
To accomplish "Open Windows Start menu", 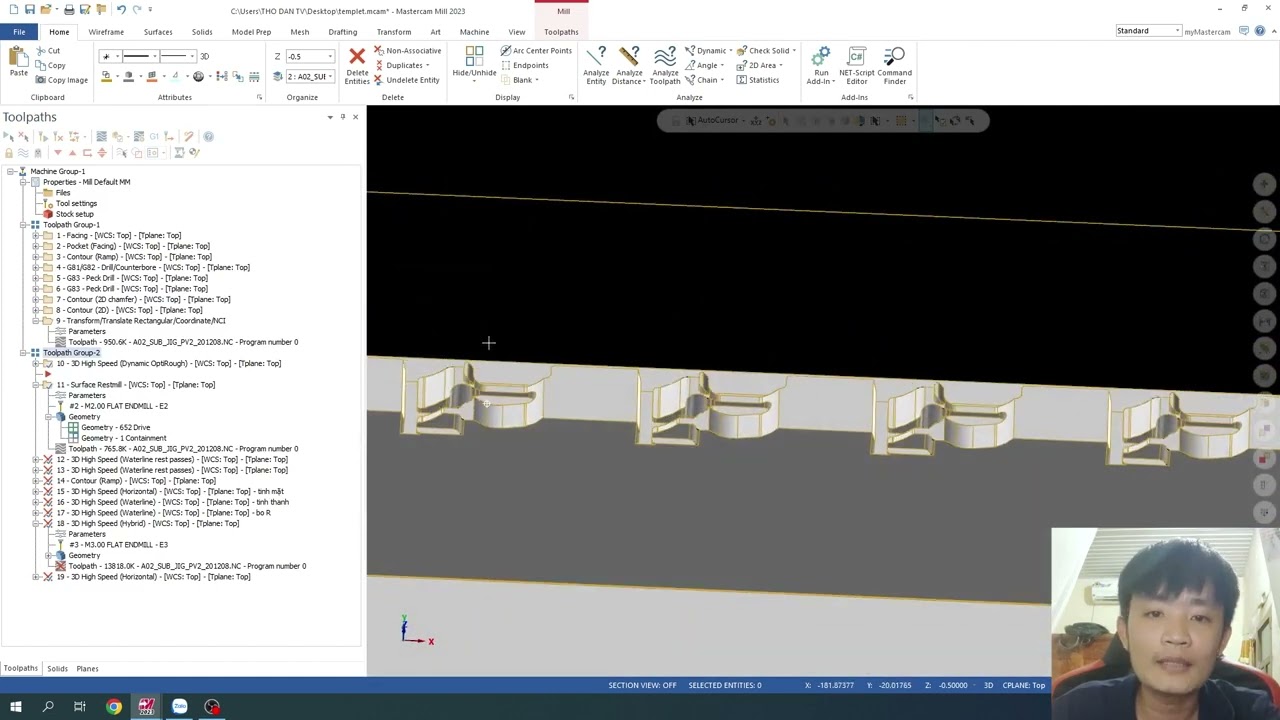I will tap(15, 707).
